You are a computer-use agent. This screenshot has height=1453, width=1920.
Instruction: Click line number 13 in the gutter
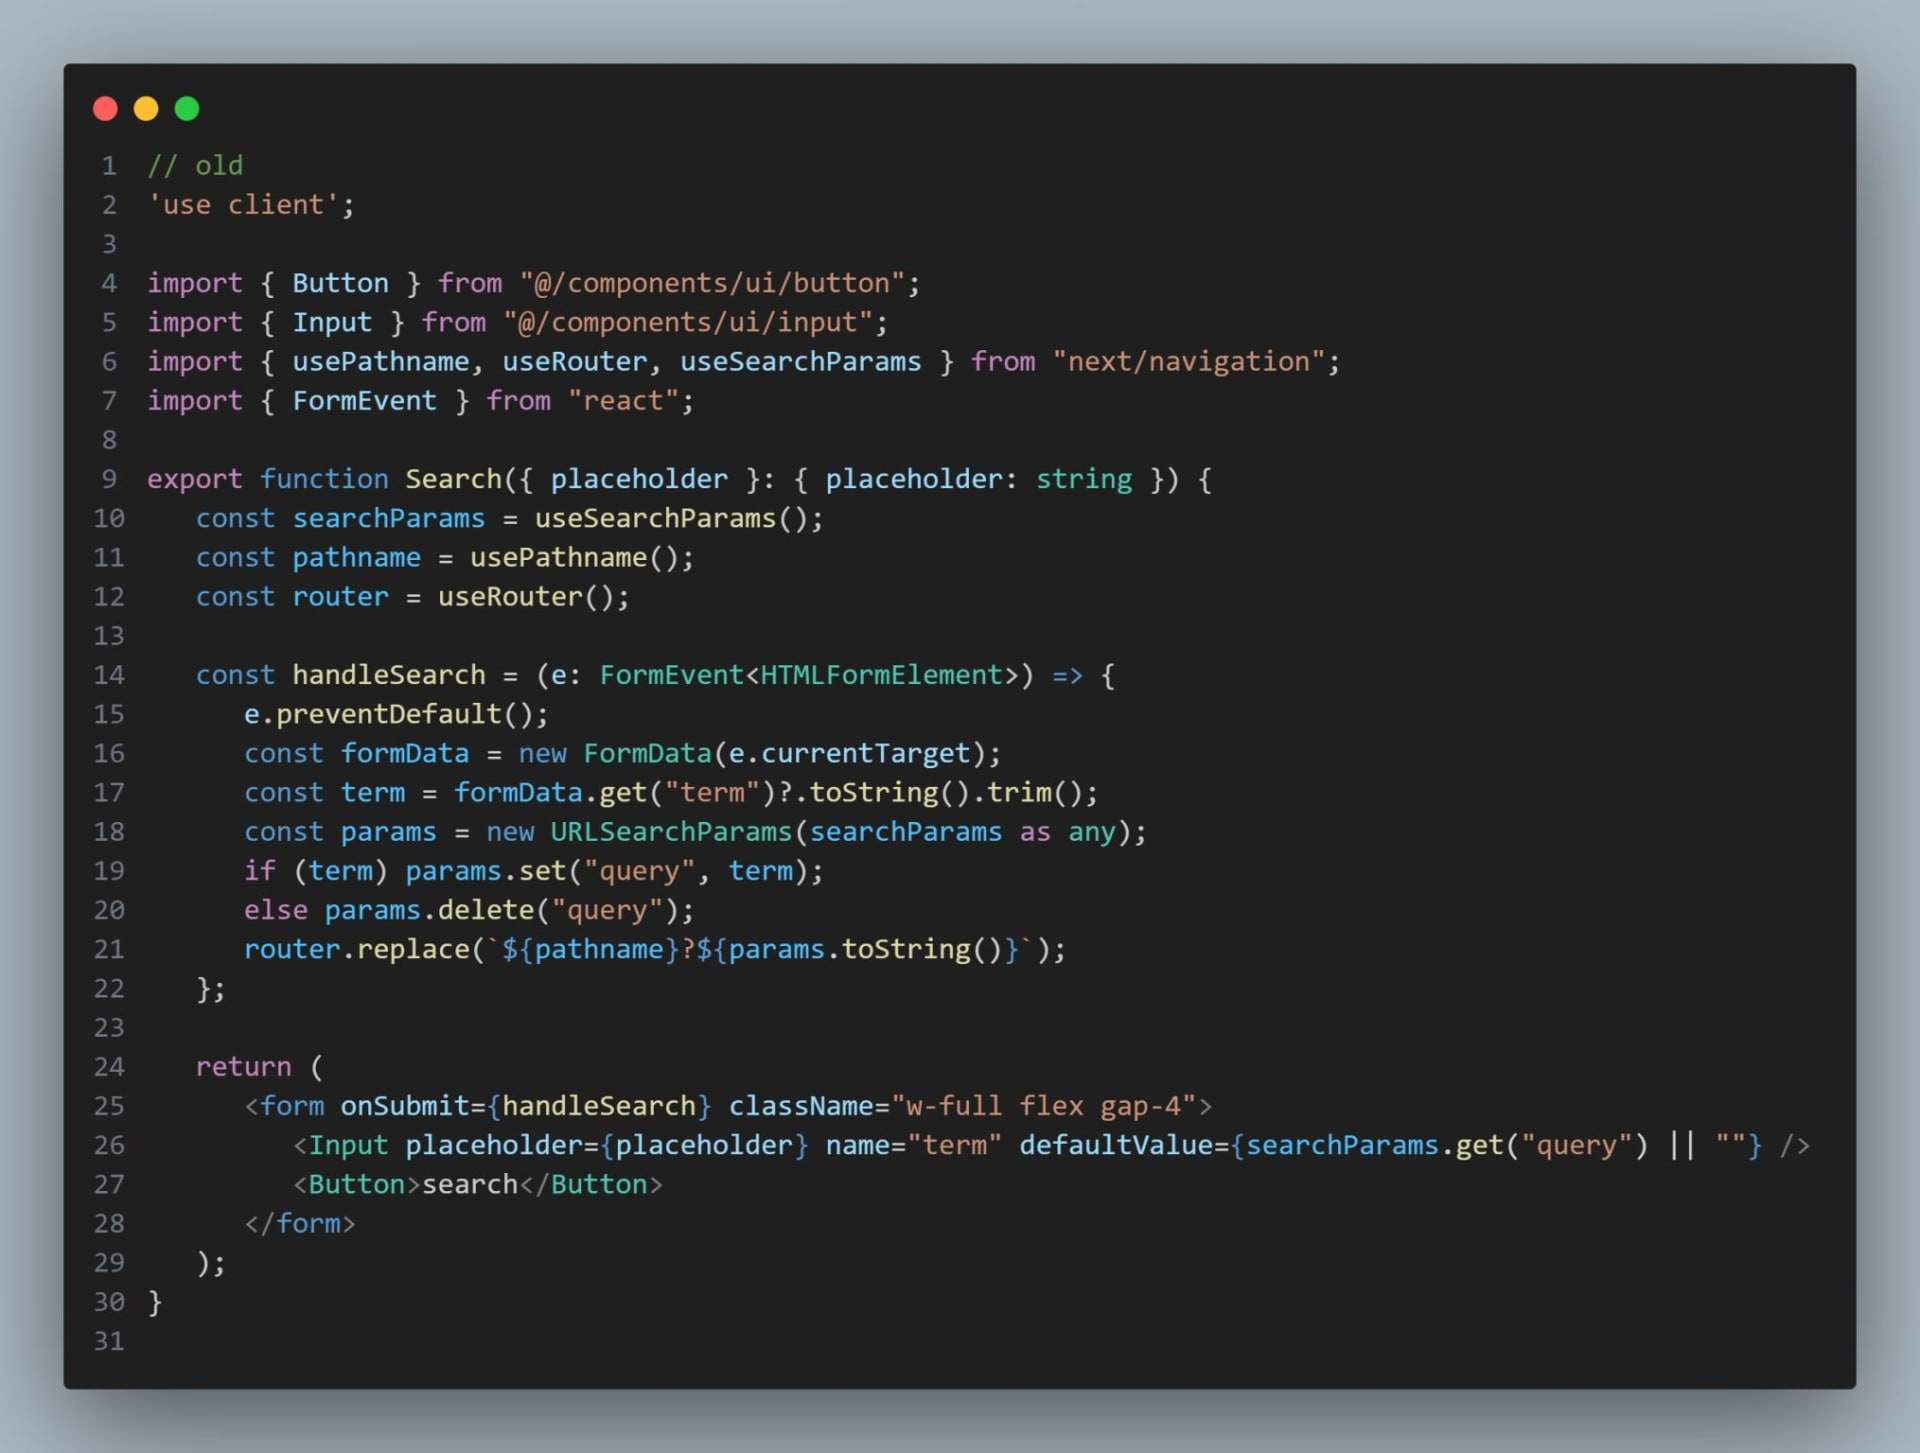(x=108, y=636)
